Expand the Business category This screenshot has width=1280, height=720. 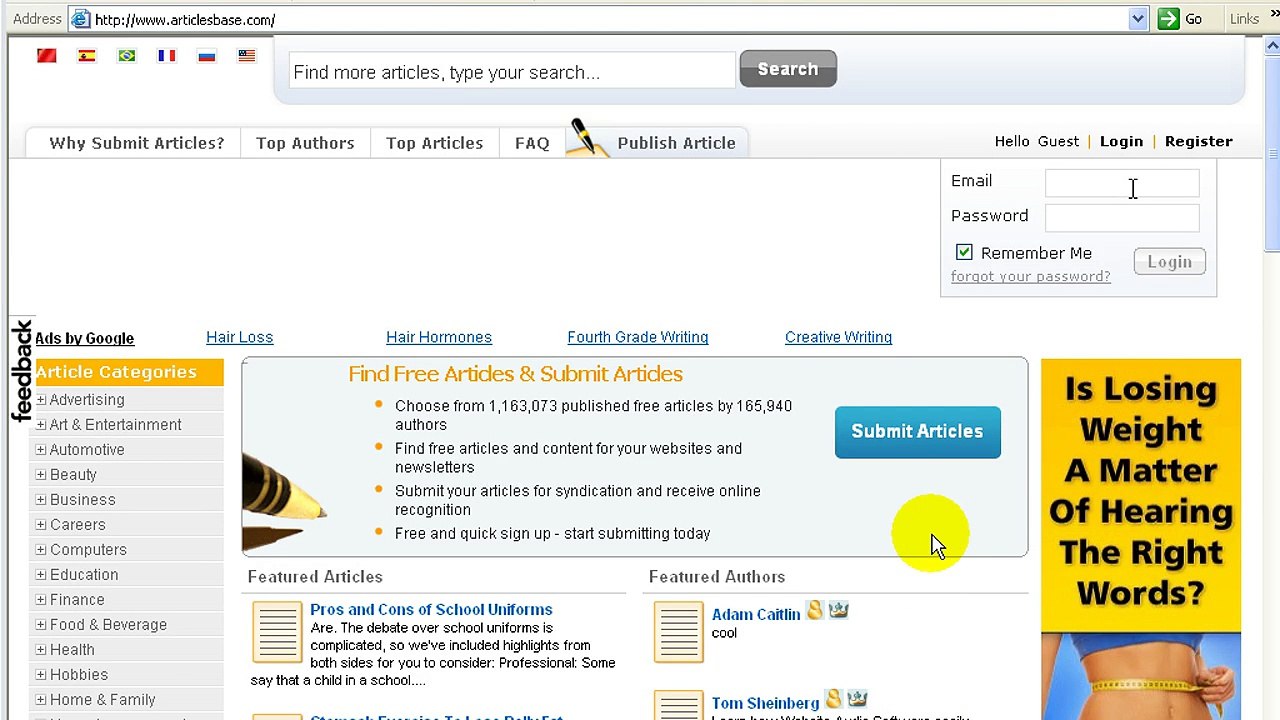[x=41, y=500]
